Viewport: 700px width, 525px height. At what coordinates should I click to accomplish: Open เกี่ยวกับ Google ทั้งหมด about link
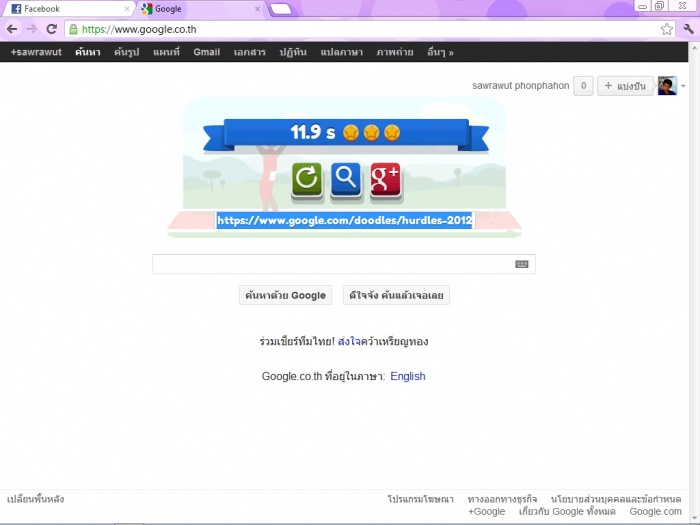pyautogui.click(x=567, y=512)
